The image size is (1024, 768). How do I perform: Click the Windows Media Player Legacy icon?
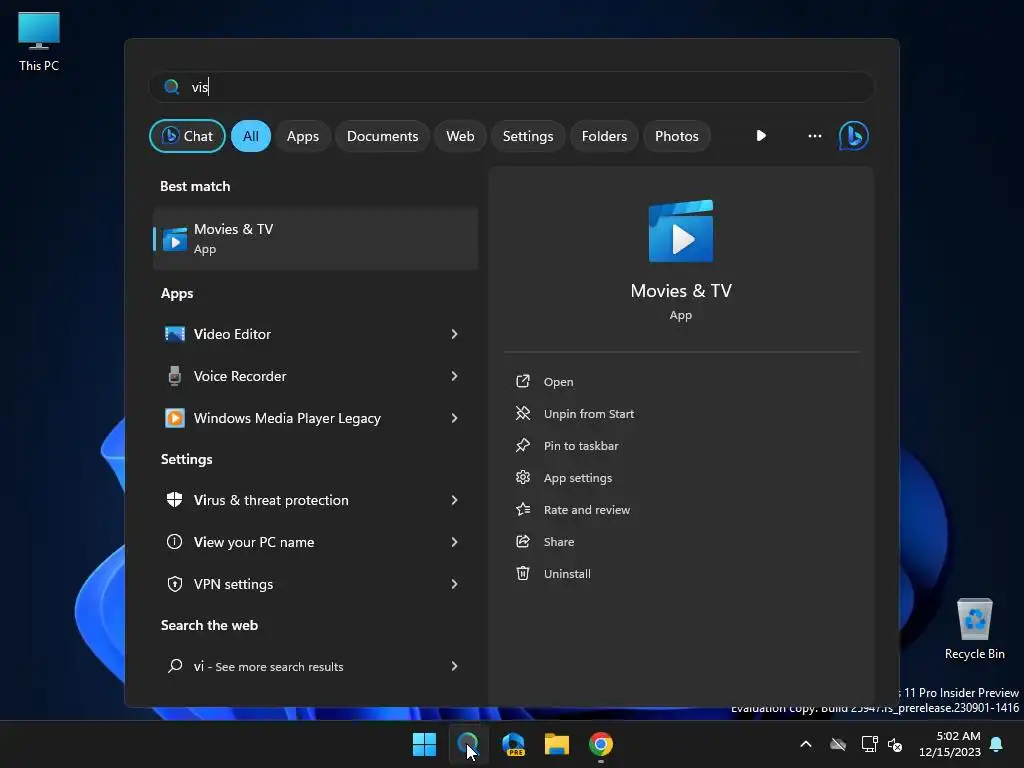coord(174,418)
